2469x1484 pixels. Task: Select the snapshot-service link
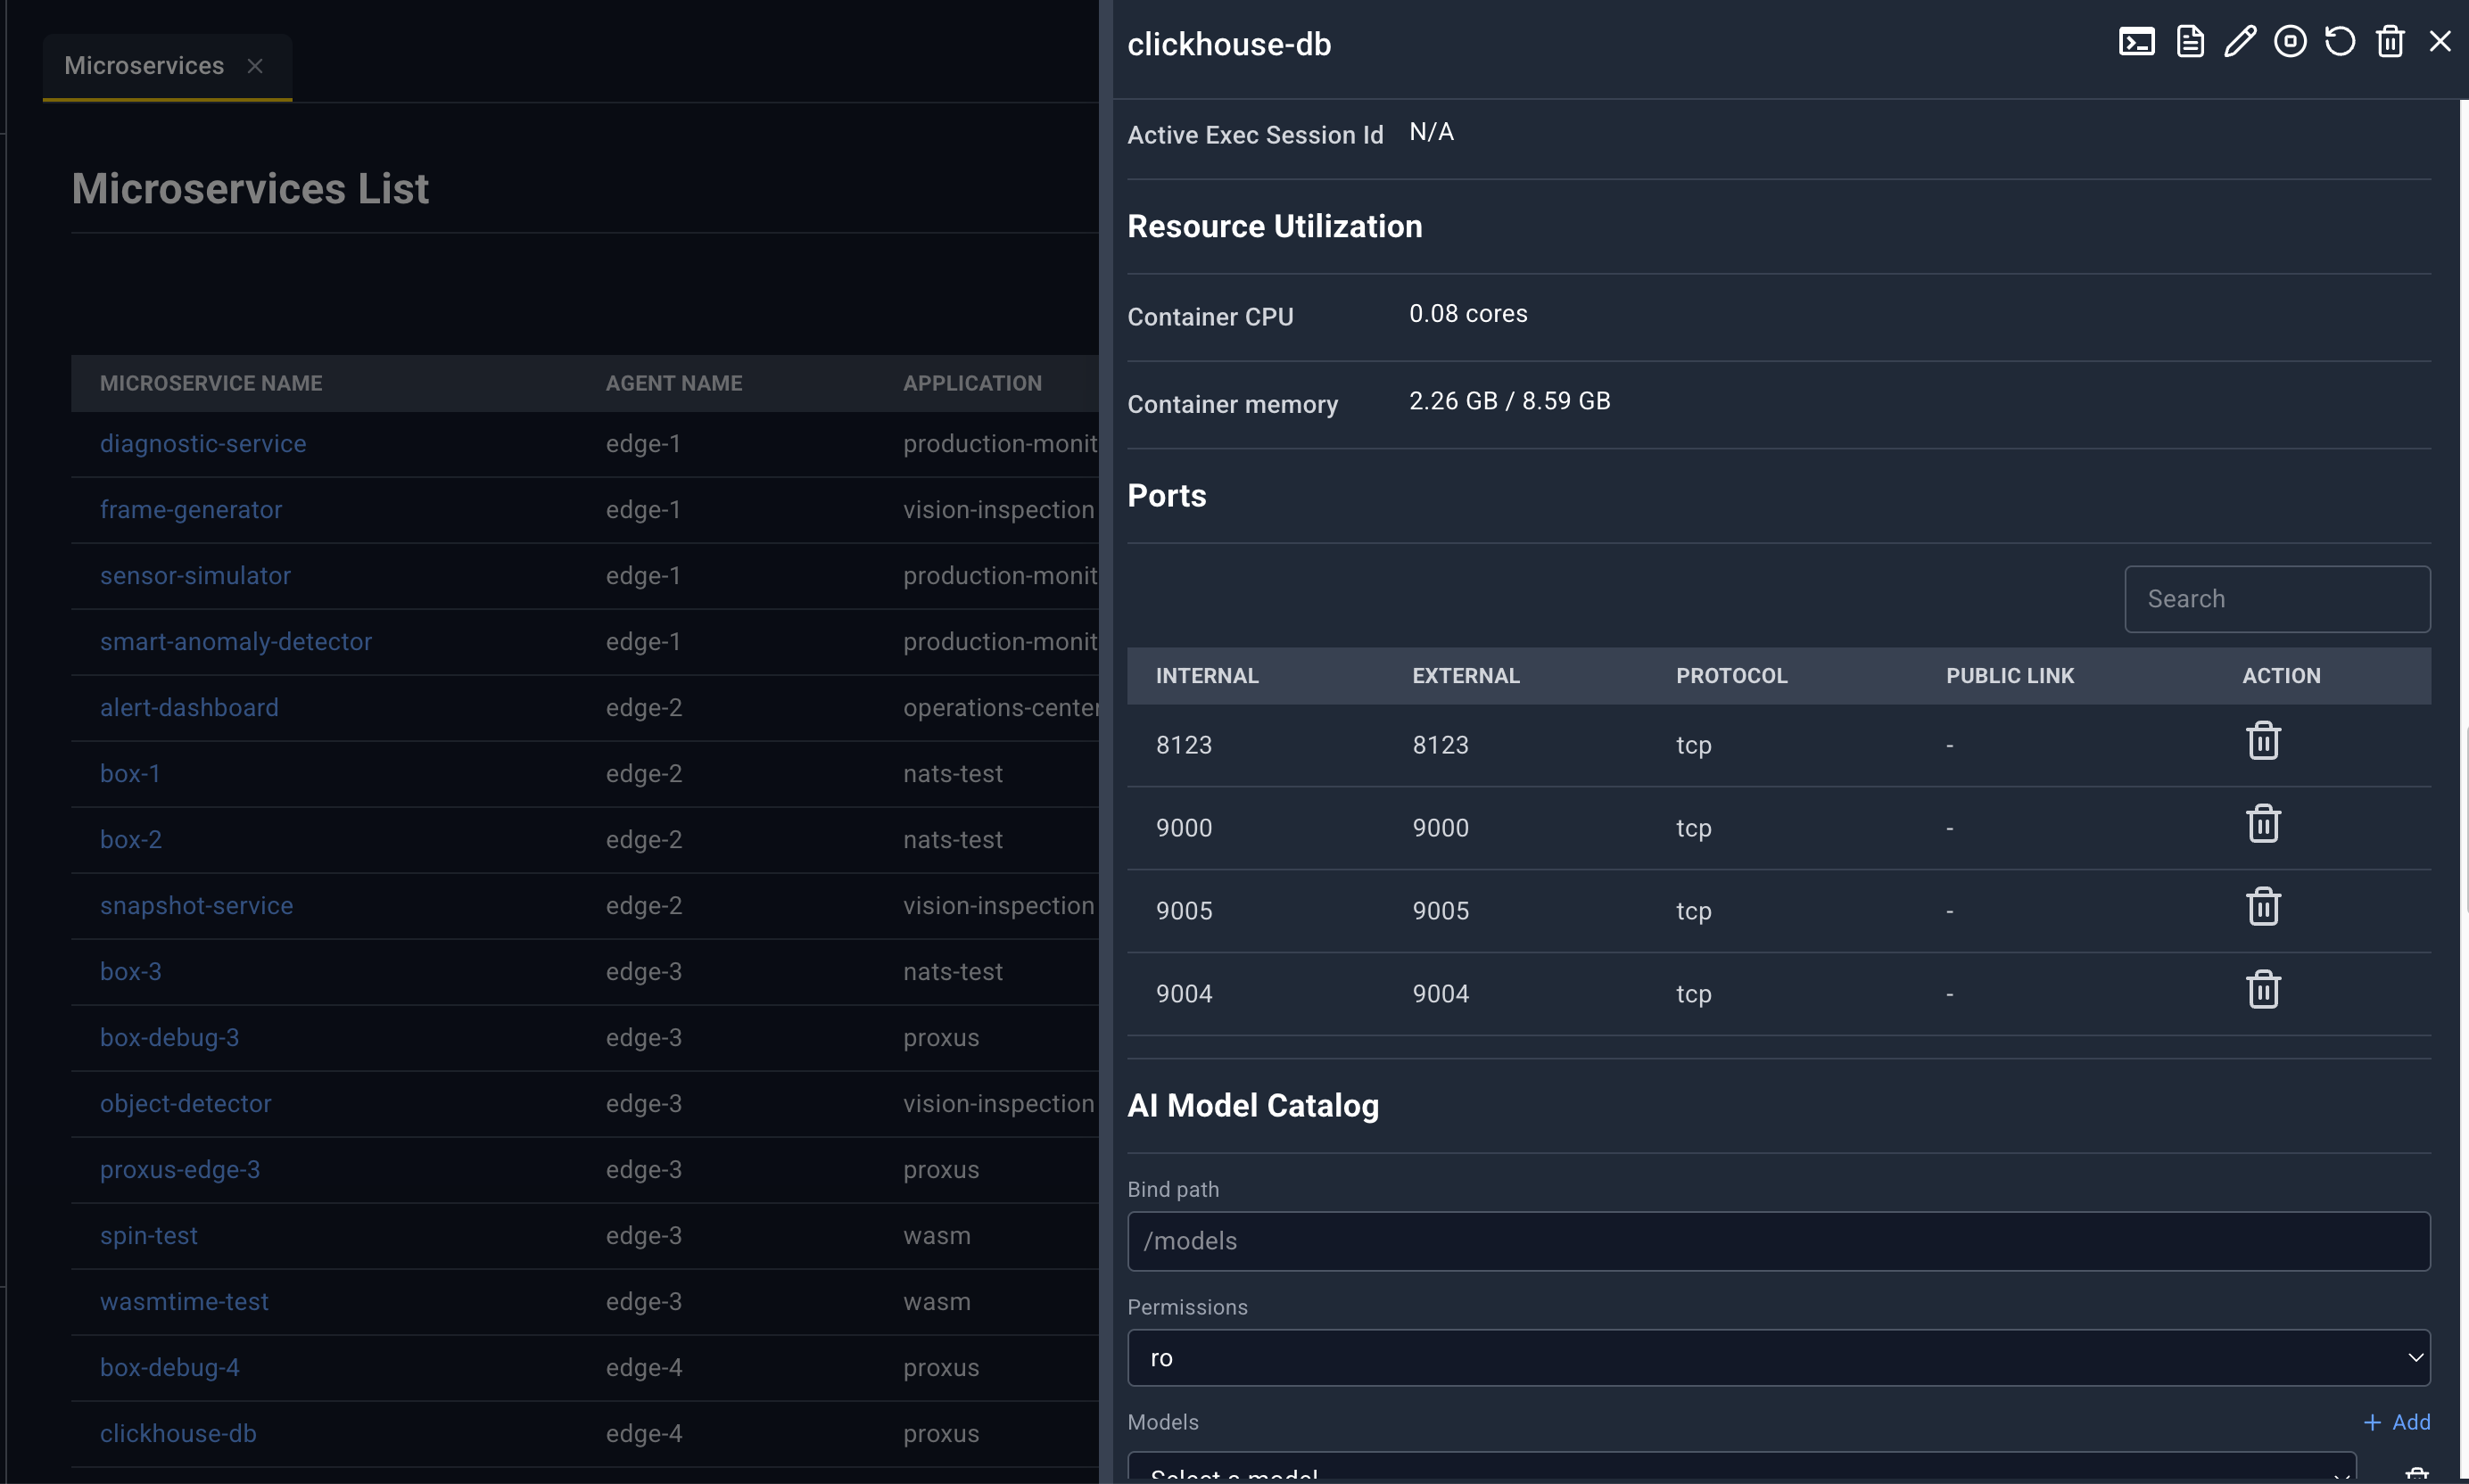(196, 905)
